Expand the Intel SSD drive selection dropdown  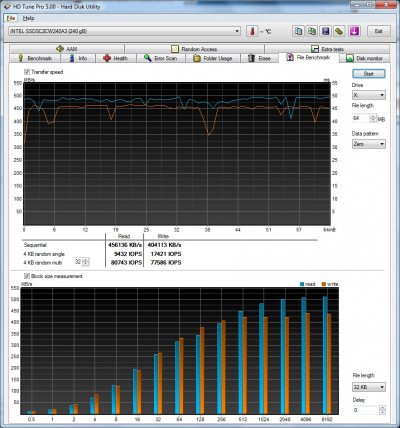(x=125, y=31)
